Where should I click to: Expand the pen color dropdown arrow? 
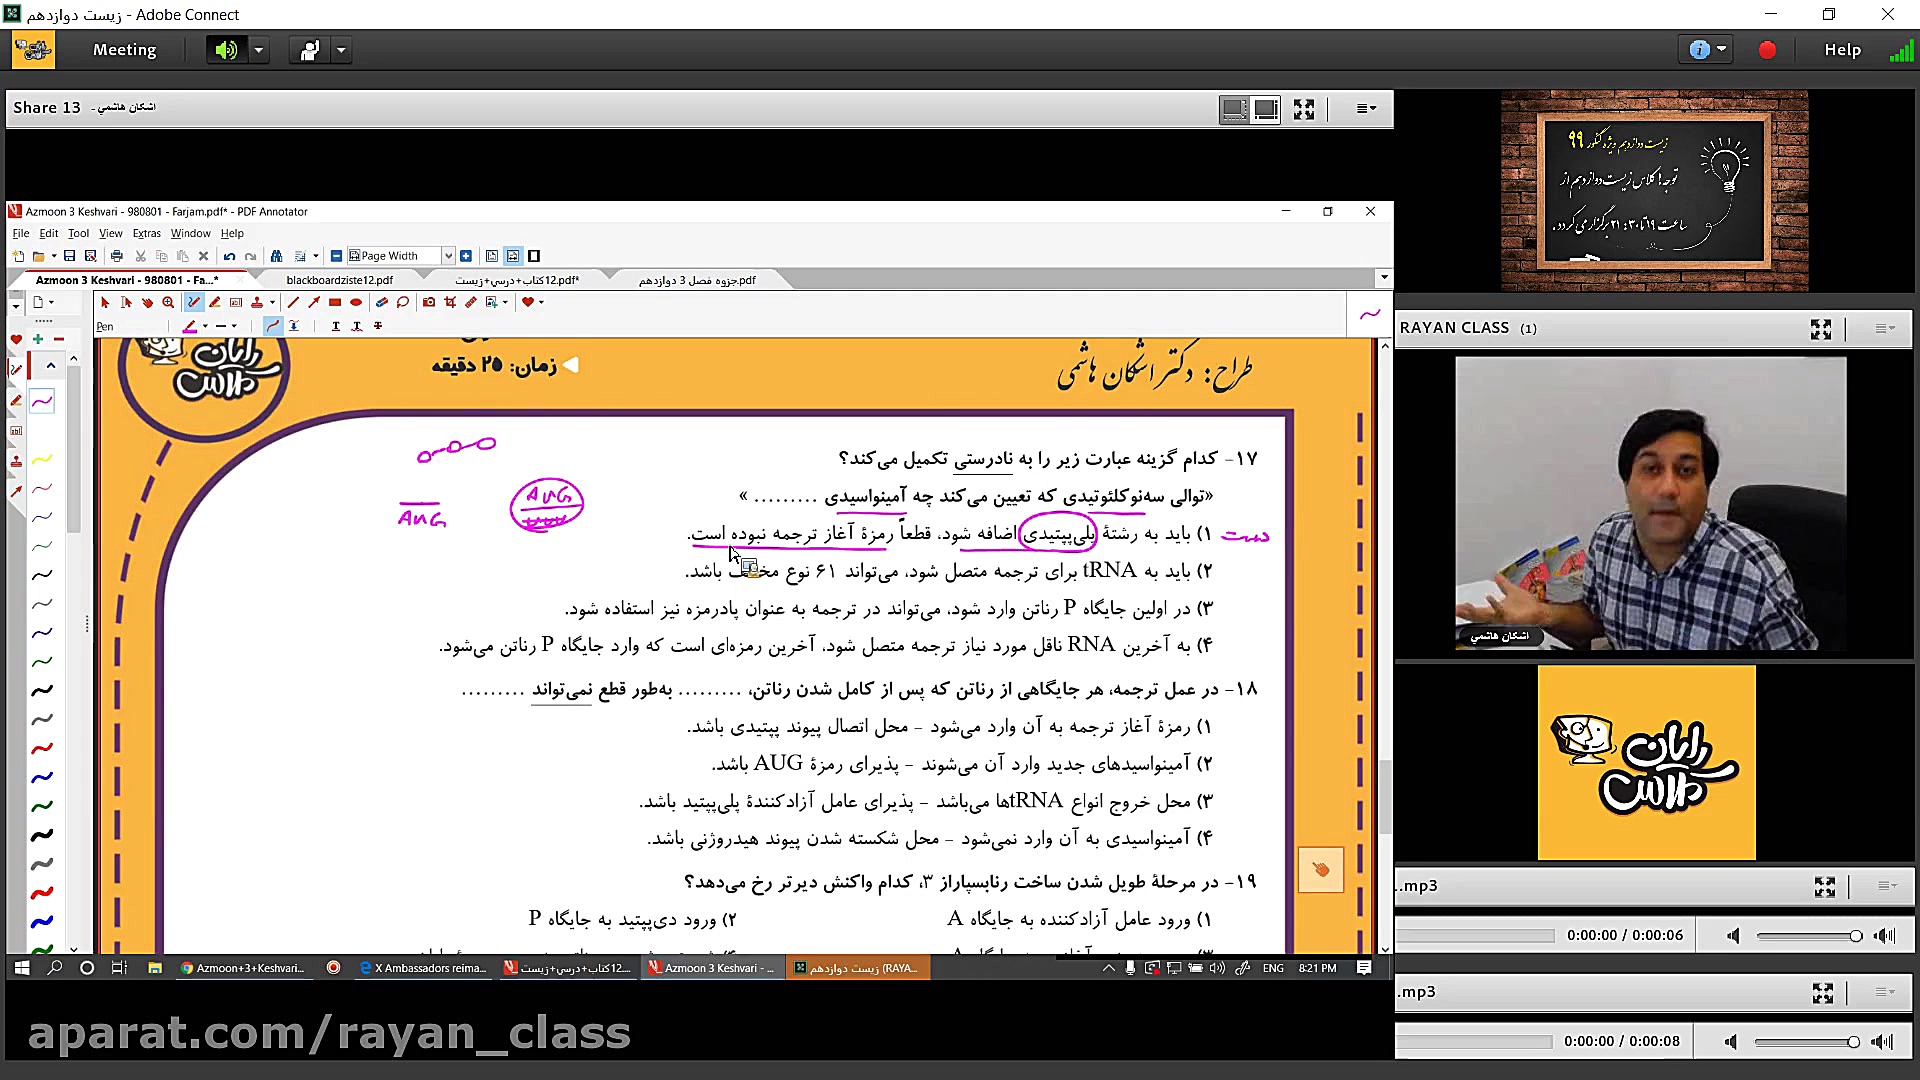205,326
